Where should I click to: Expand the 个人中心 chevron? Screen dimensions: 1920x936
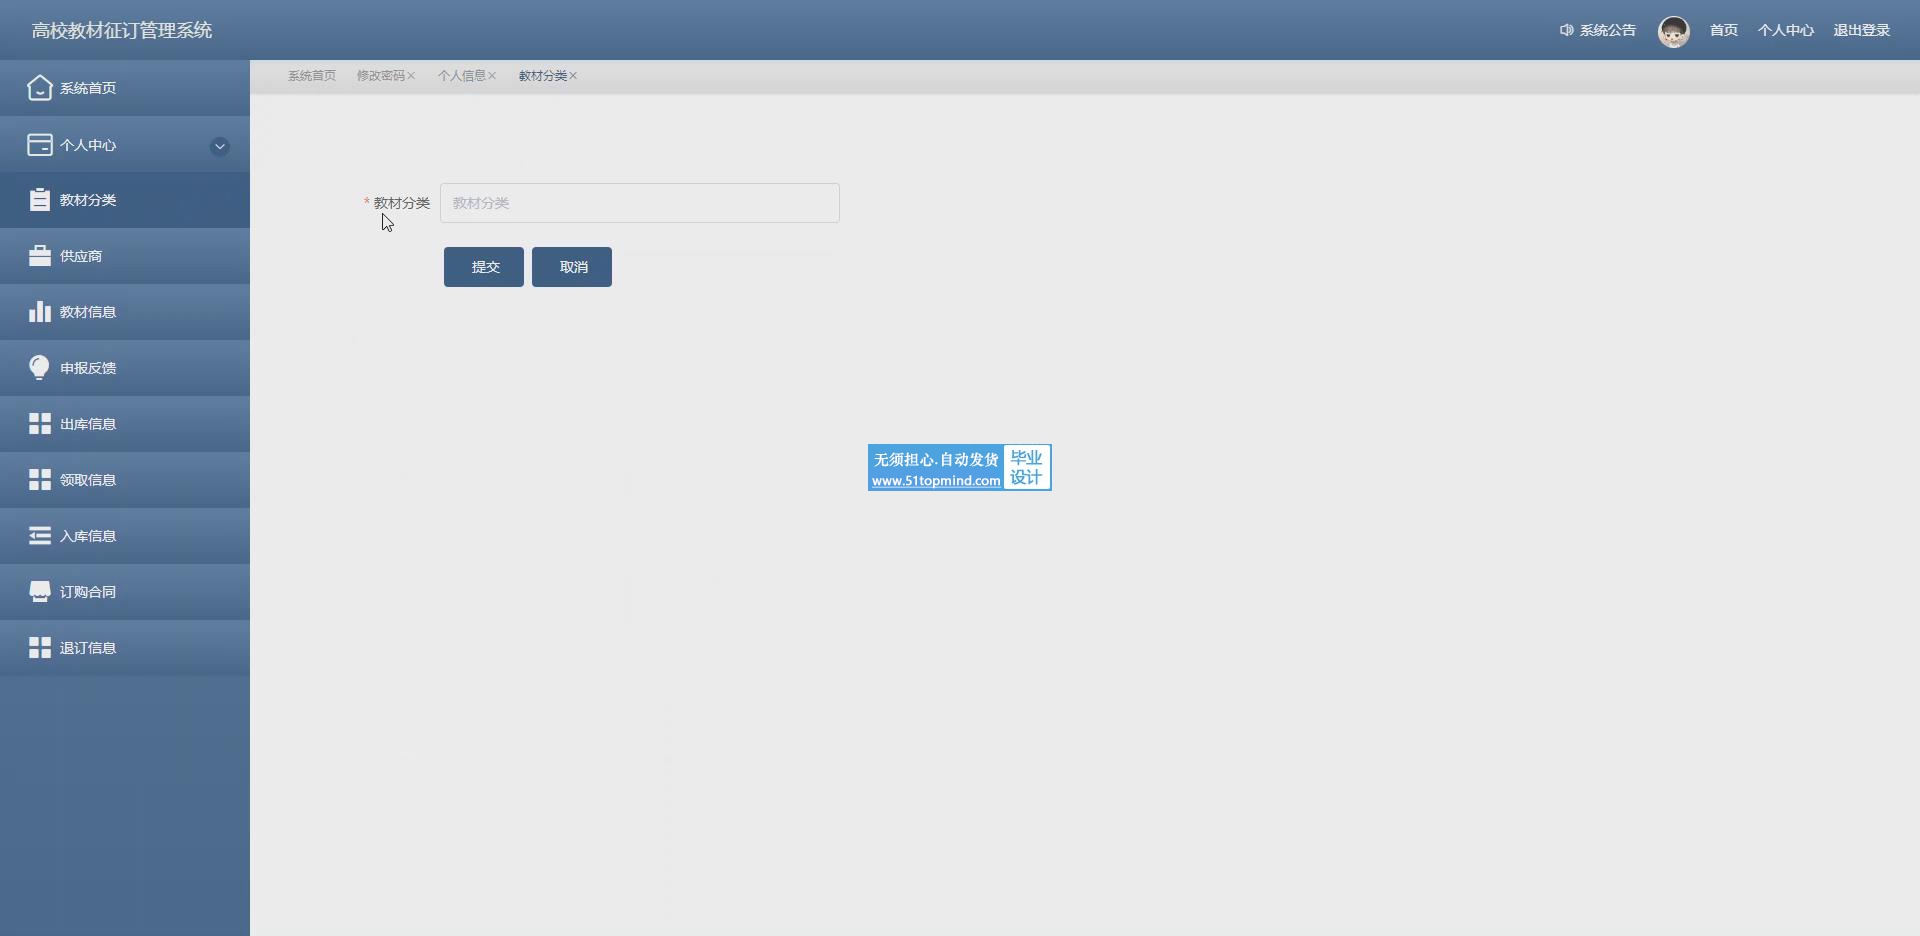[x=220, y=146]
